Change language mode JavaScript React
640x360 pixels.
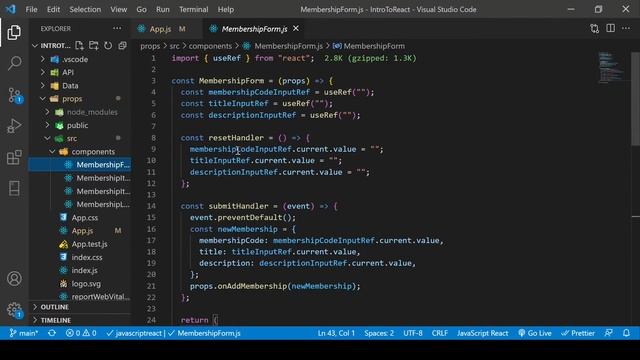pos(482,333)
